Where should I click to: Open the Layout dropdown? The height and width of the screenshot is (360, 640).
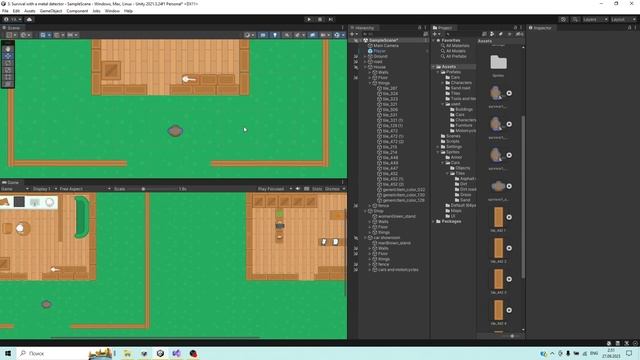(x=624, y=19)
